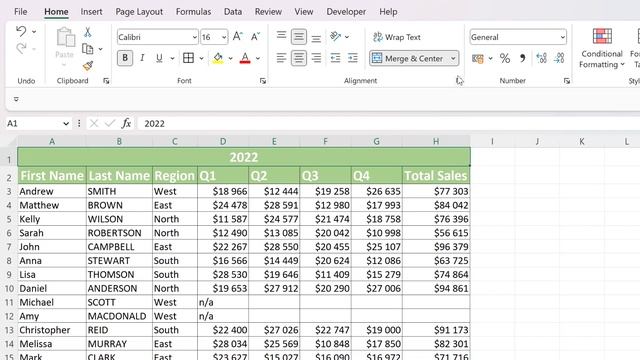Click the Undo arrow icon
Image resolution: width=640 pixels, height=360 pixels.
21,31
